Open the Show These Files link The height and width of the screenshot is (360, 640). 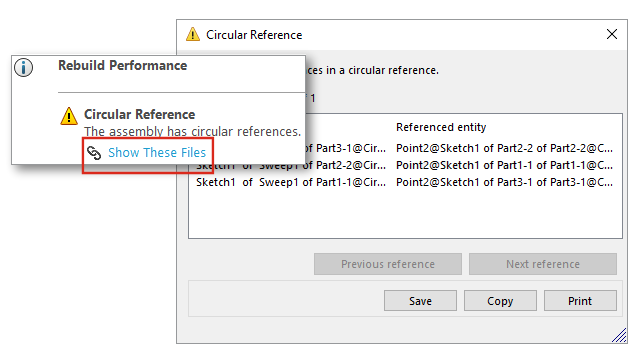coord(157,153)
